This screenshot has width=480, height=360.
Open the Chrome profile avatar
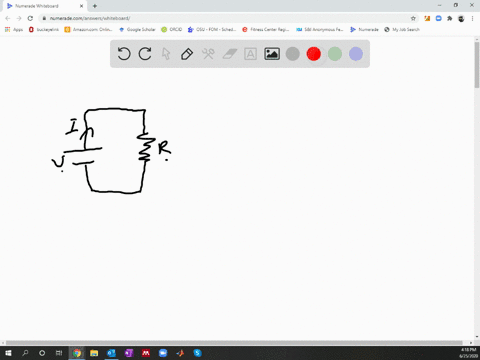461,19
